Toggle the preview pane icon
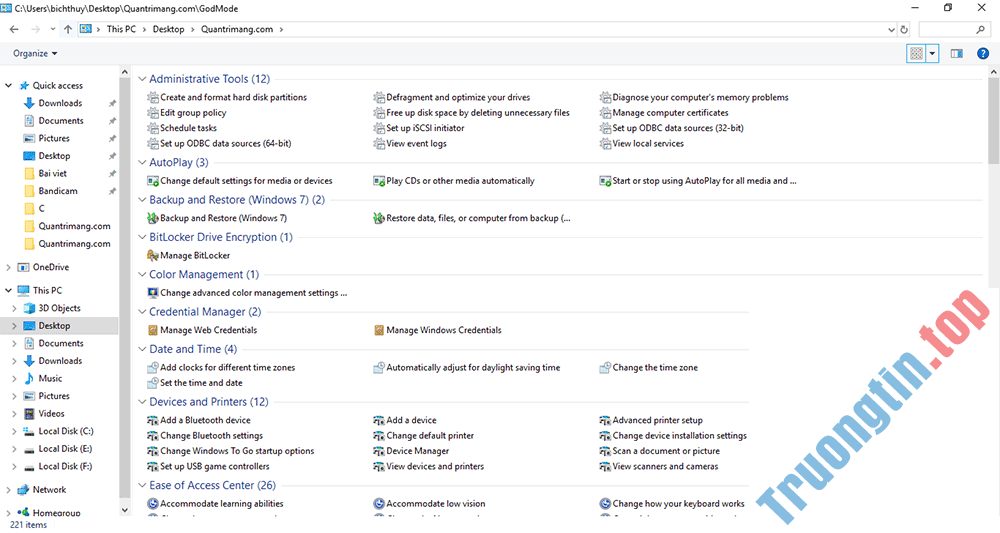 [x=956, y=54]
